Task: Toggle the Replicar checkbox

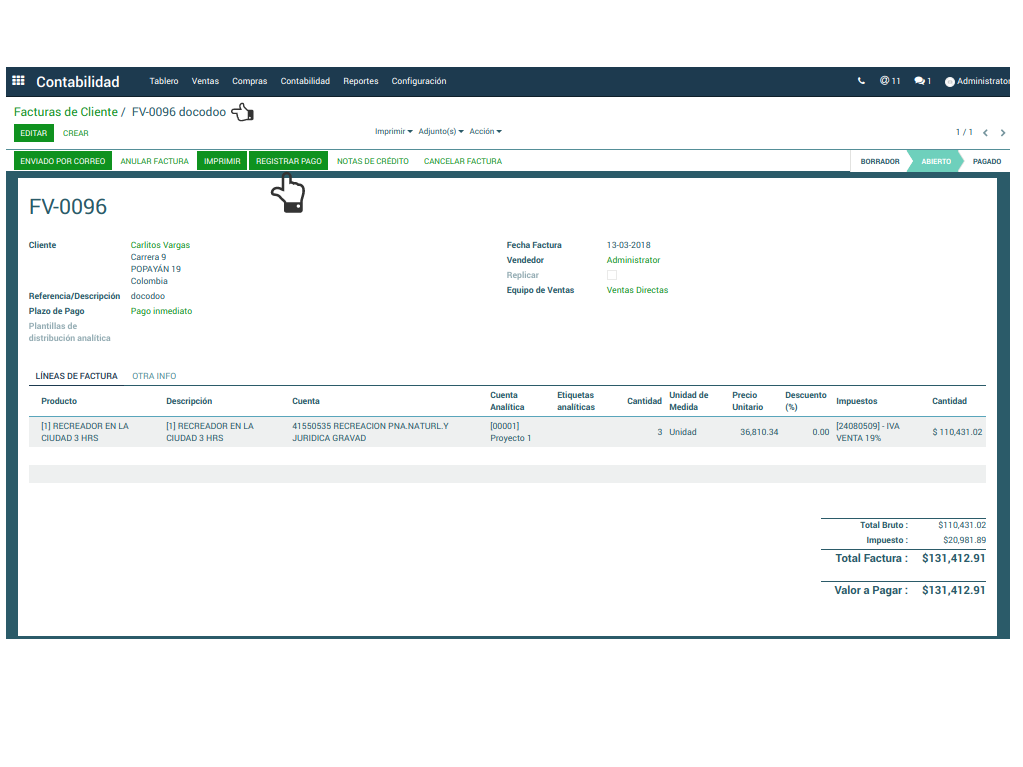Action: coord(612,275)
